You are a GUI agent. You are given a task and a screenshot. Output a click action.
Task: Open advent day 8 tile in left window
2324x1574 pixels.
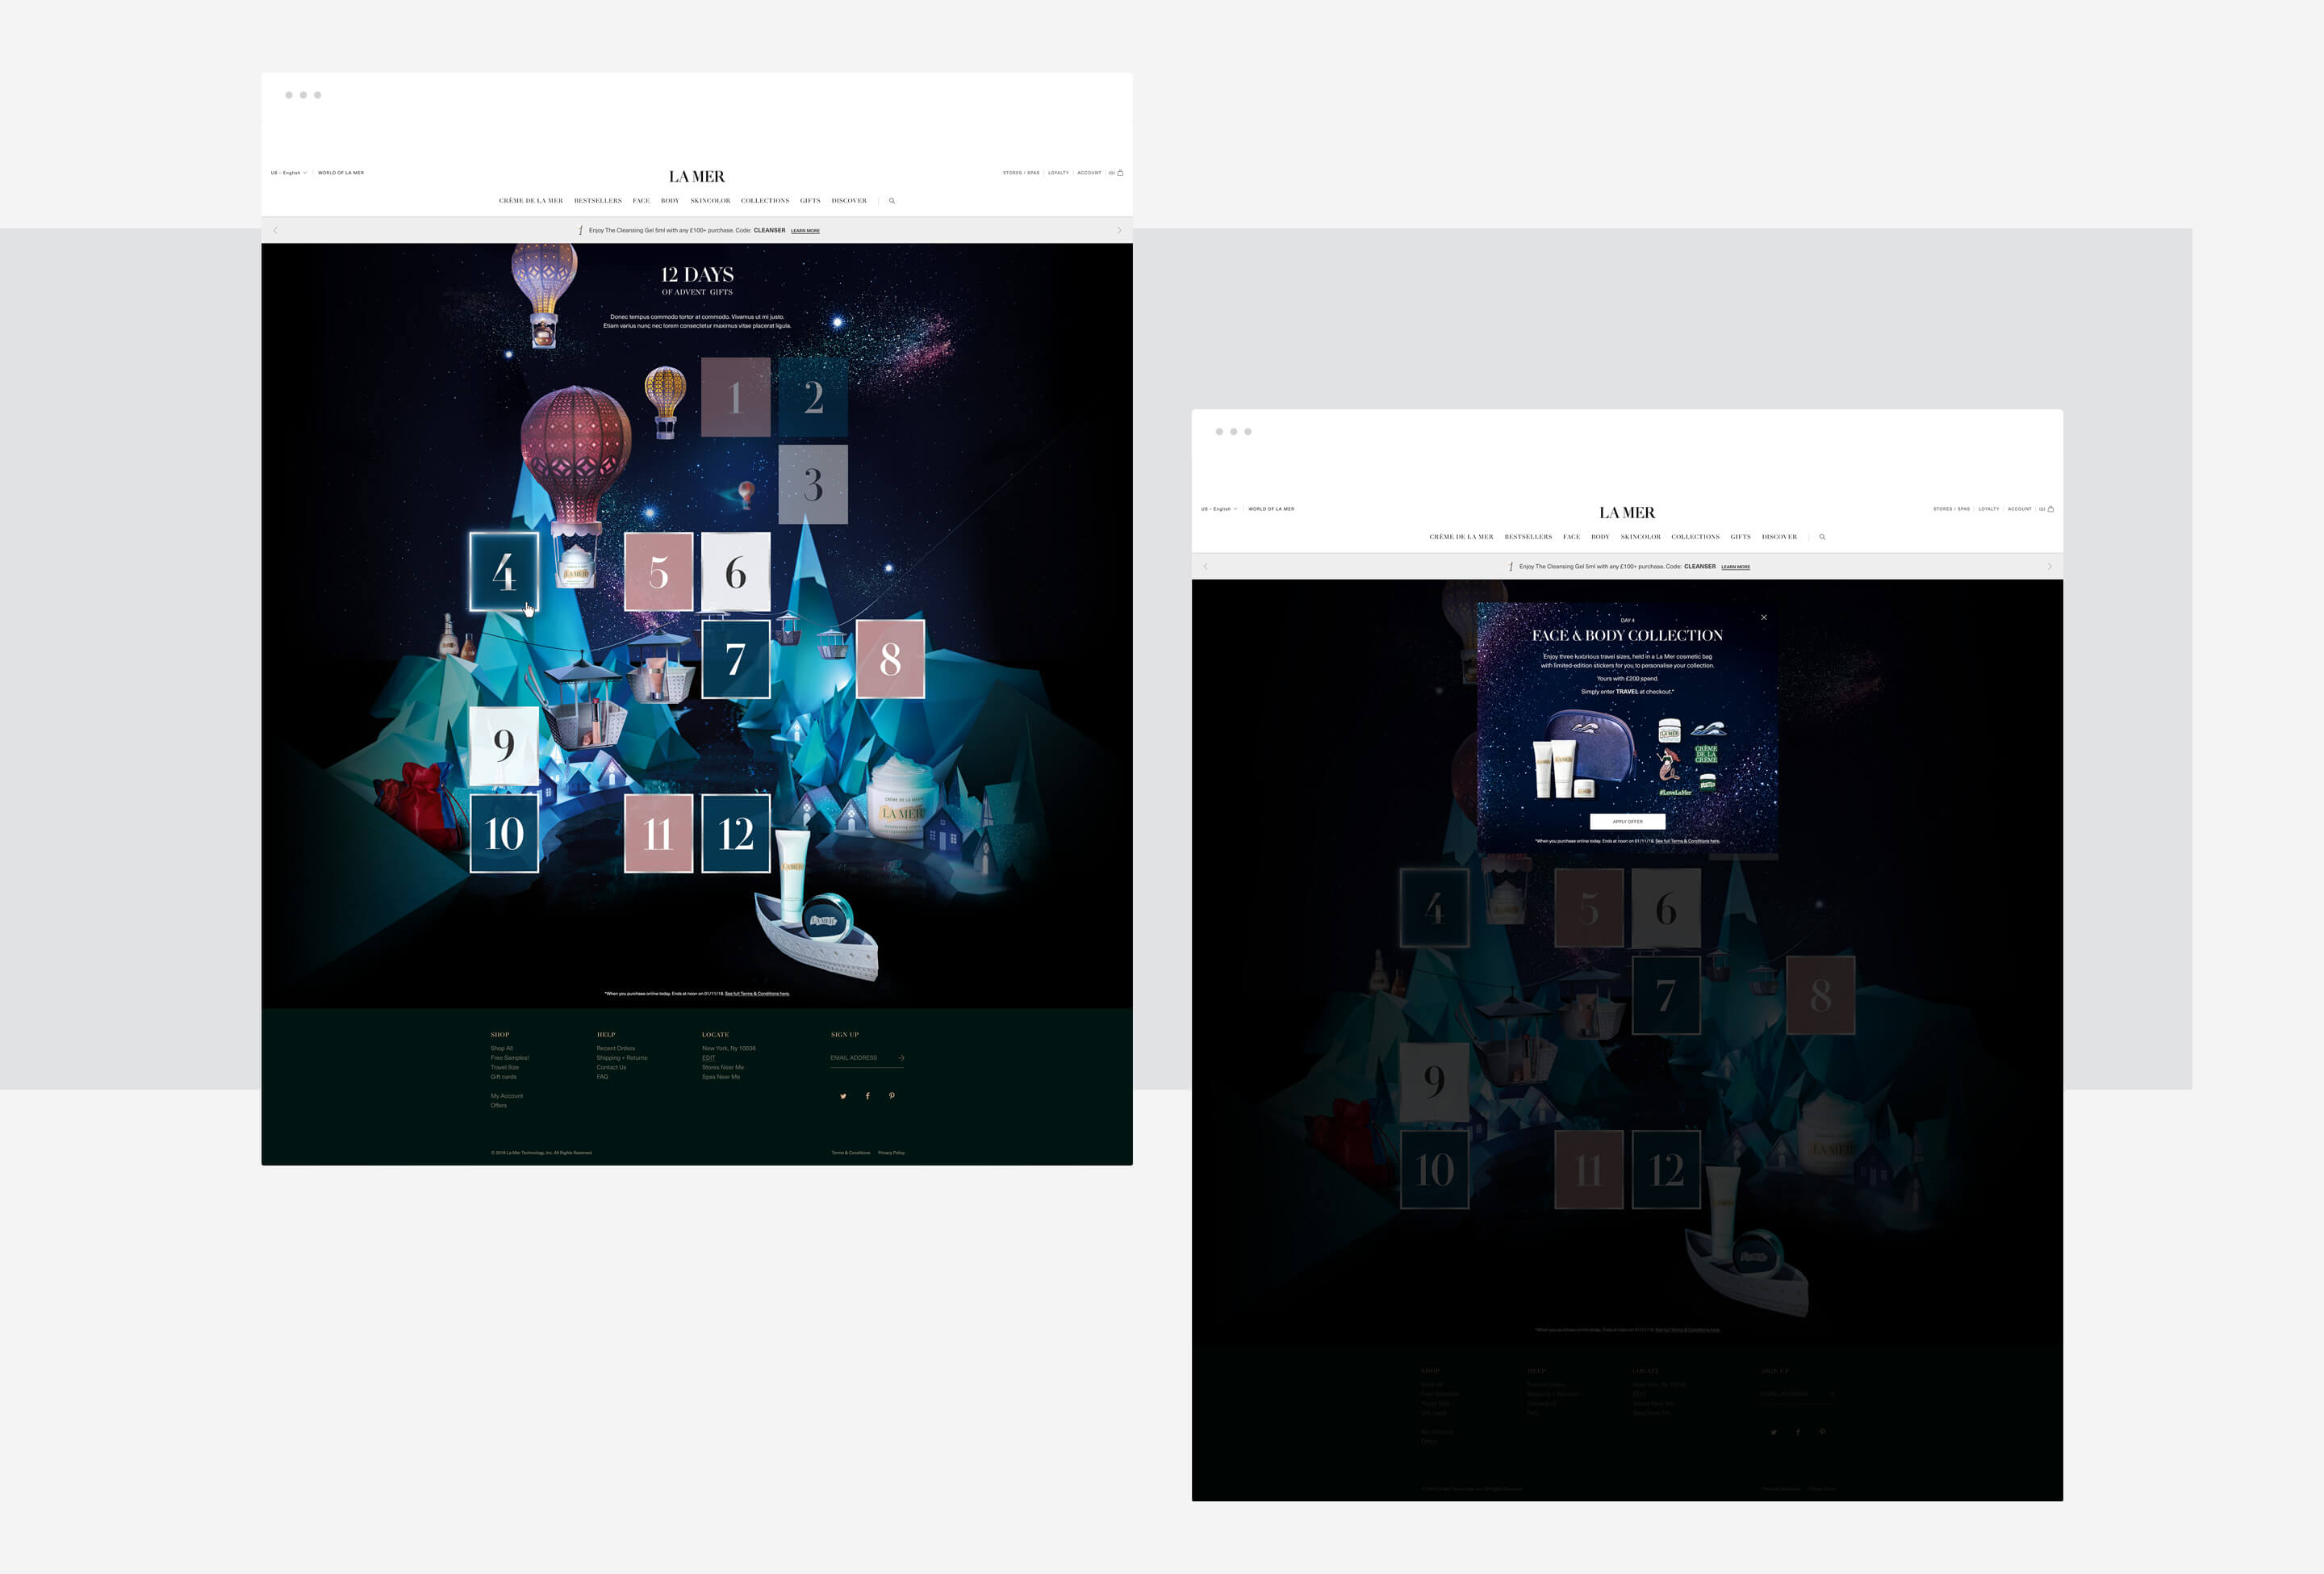click(890, 659)
